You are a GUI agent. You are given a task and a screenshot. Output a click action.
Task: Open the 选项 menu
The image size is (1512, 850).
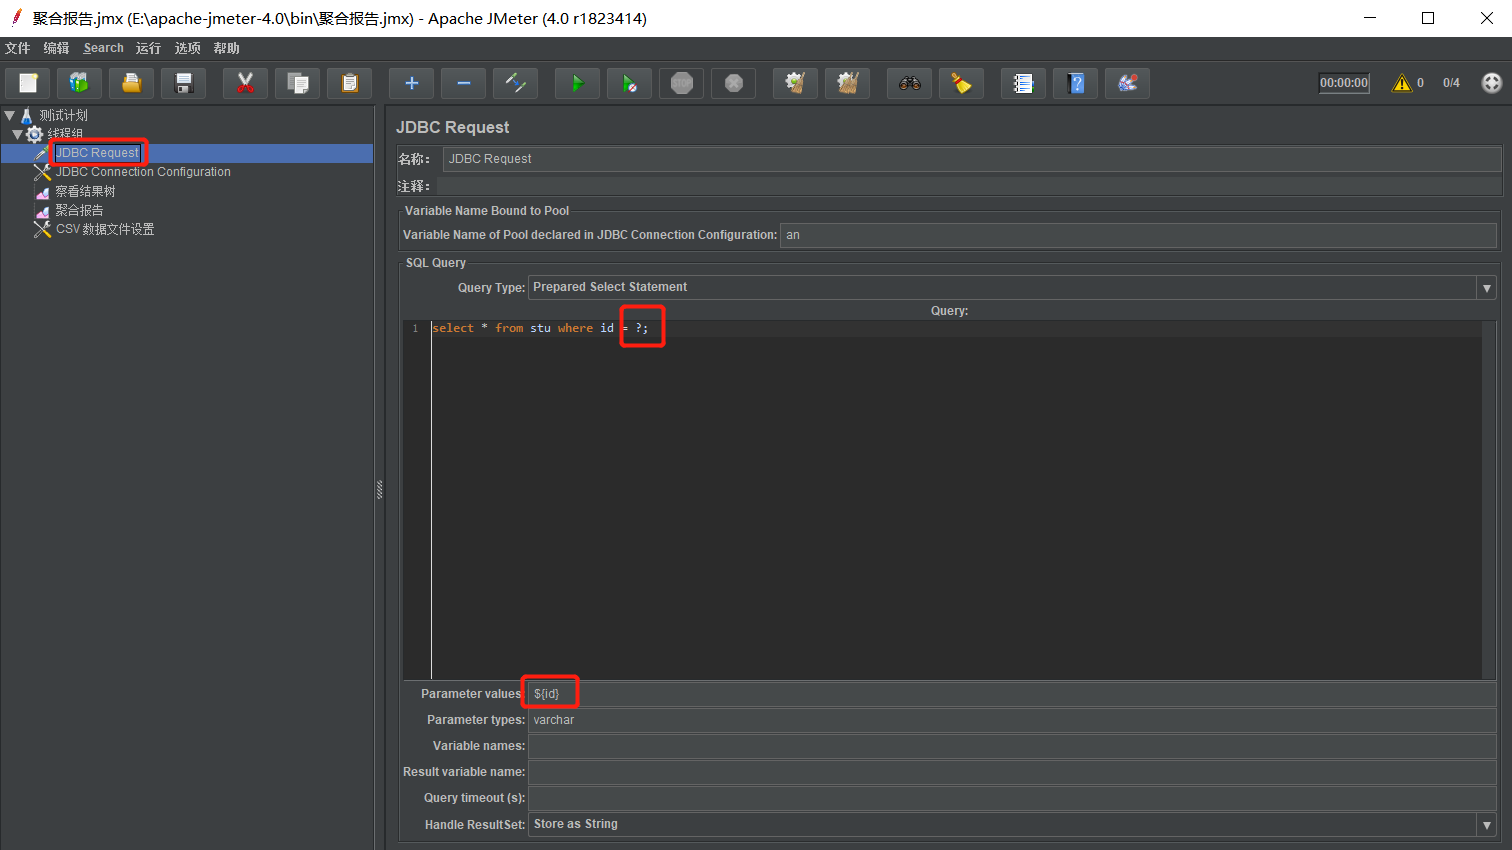click(x=187, y=48)
